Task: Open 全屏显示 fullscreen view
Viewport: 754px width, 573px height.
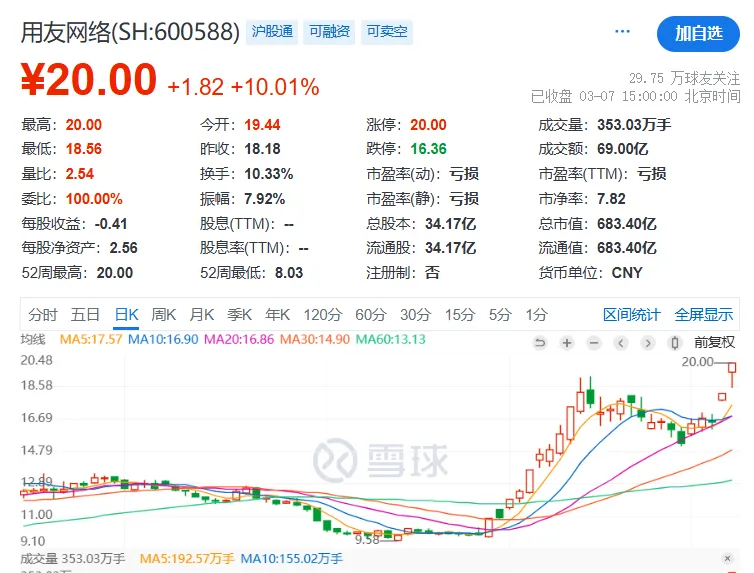Action: [x=704, y=315]
